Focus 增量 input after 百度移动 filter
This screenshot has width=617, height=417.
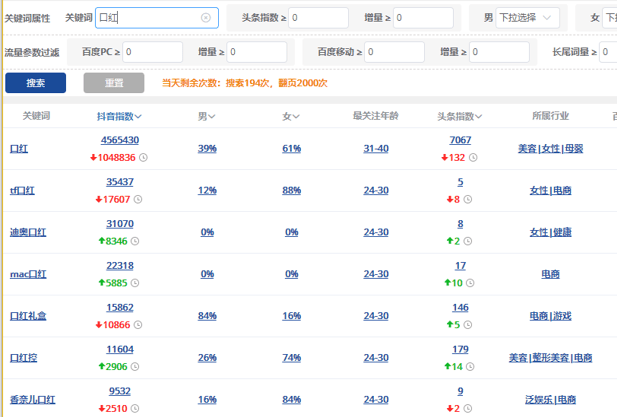[499, 52]
